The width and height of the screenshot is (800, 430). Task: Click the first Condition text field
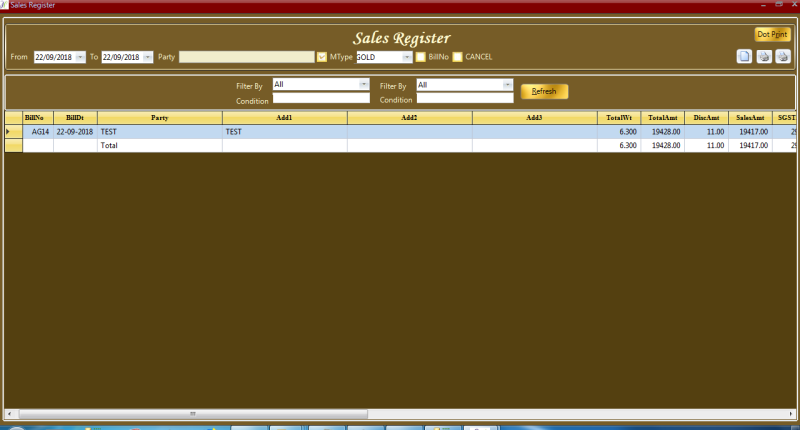coord(321,99)
